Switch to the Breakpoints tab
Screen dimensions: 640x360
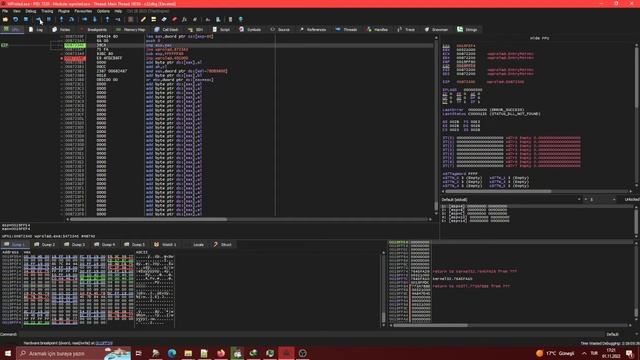point(93,29)
